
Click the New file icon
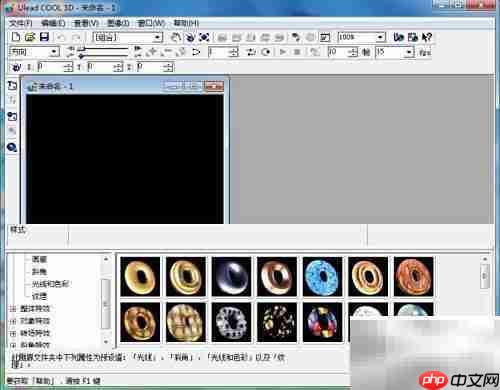coord(16,37)
